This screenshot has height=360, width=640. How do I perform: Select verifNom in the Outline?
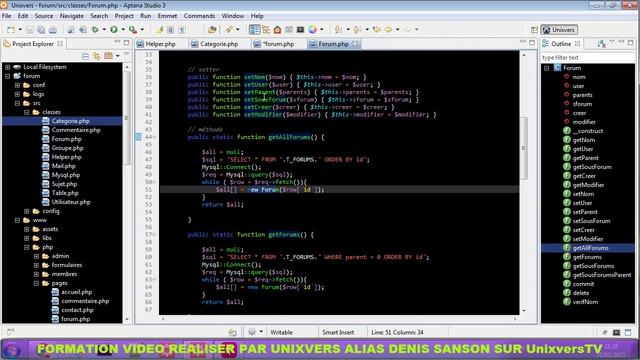coord(585,302)
